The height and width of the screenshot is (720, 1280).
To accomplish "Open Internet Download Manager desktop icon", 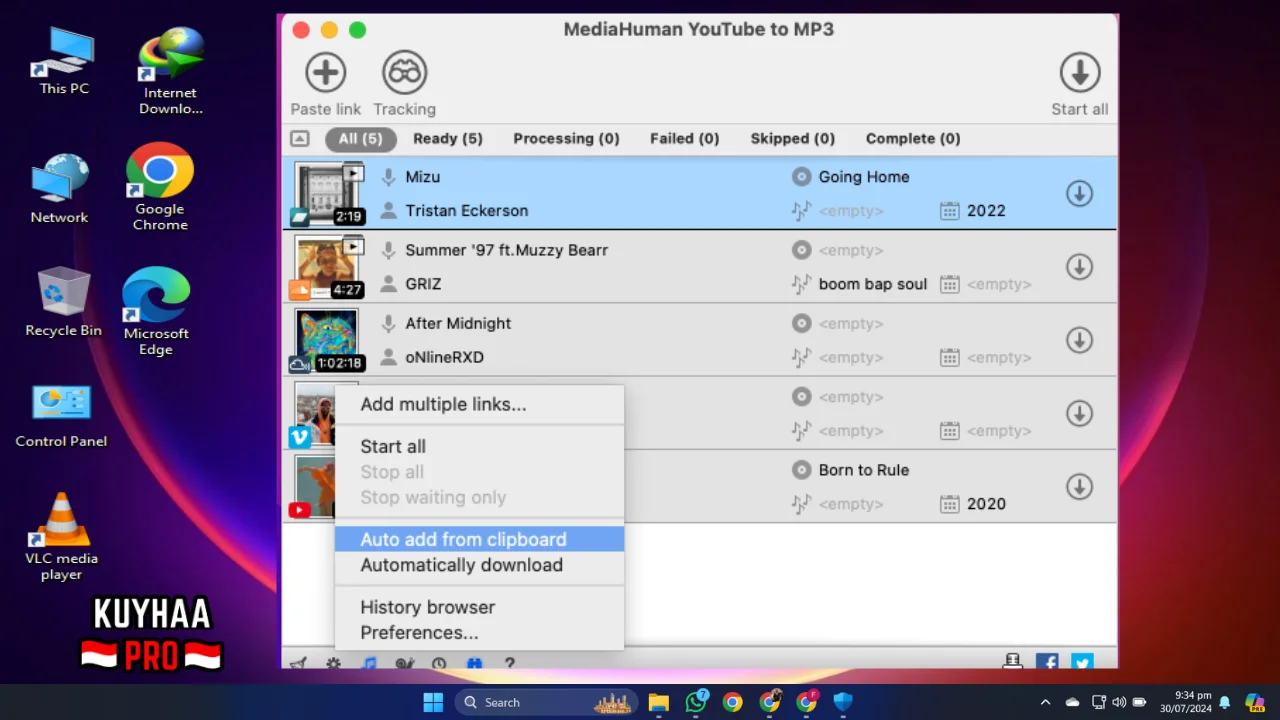I will pos(170,72).
